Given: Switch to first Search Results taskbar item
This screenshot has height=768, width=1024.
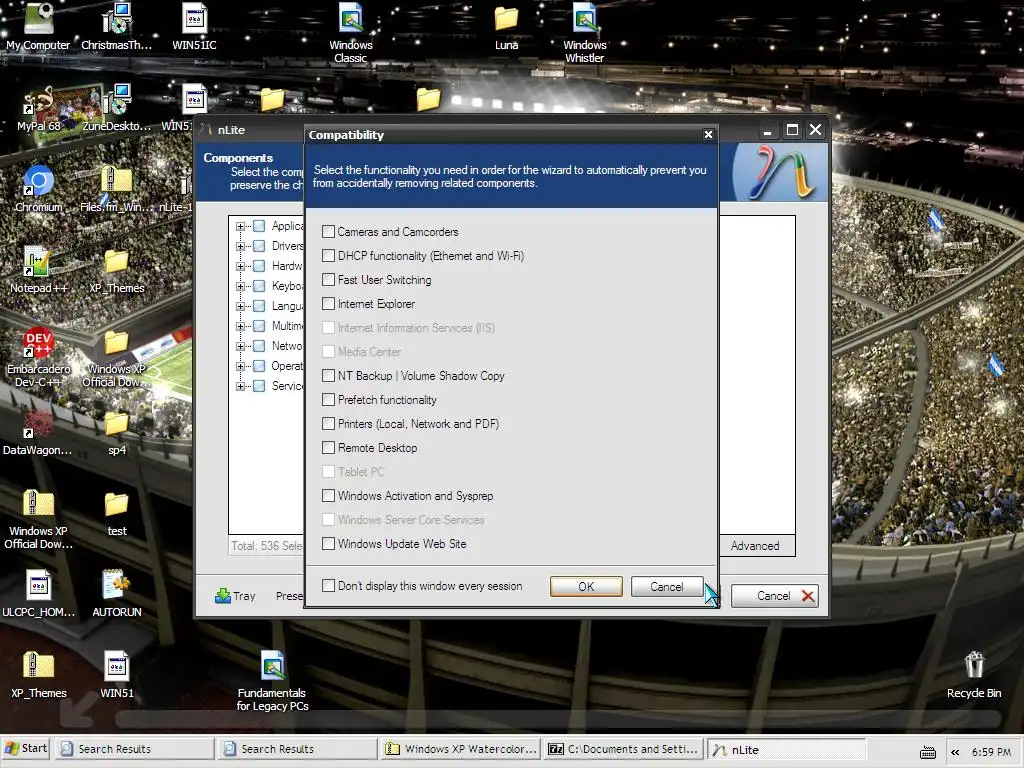Looking at the screenshot, I should pos(135,749).
